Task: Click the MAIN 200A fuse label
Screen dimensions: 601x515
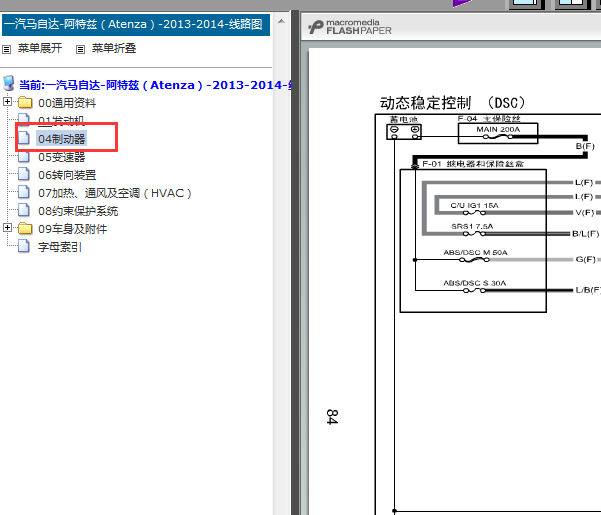Action: pyautogui.click(x=498, y=130)
